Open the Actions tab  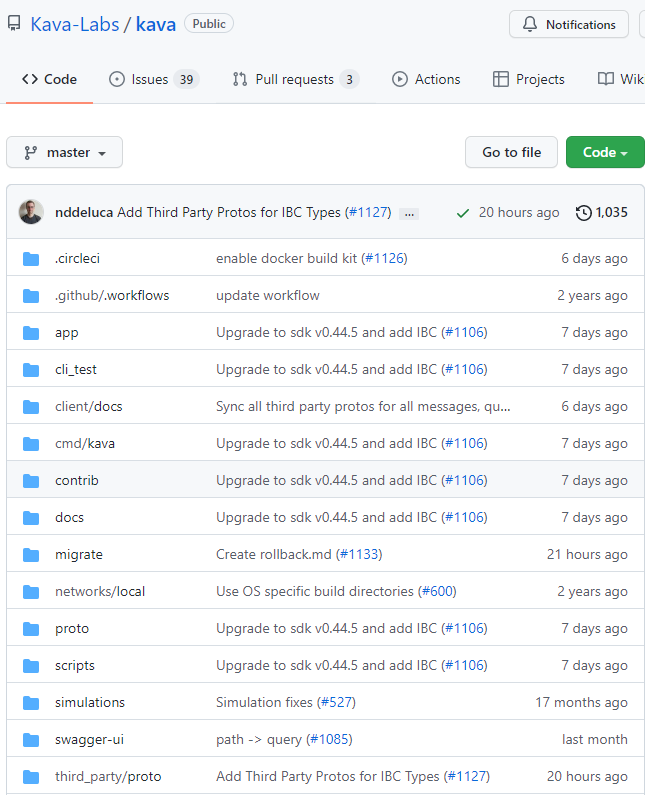[426, 80]
